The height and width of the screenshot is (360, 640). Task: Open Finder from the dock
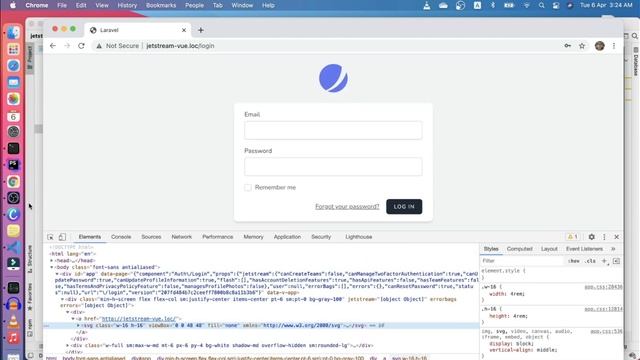click(13, 33)
